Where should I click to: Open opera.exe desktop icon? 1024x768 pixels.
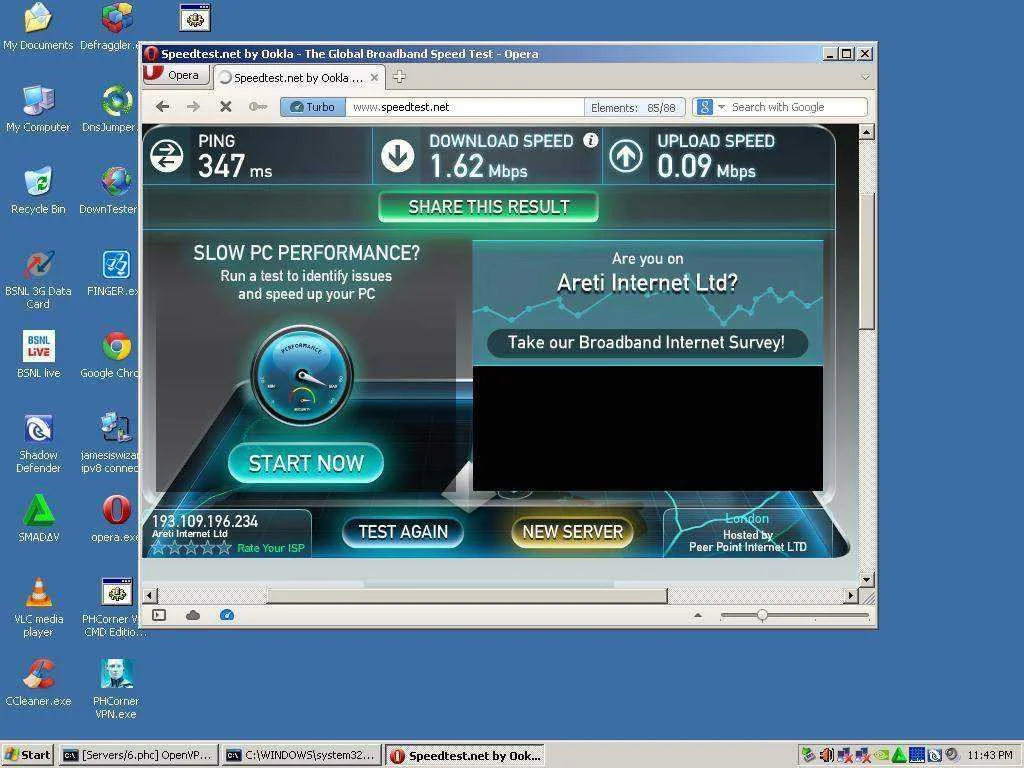tap(115, 519)
